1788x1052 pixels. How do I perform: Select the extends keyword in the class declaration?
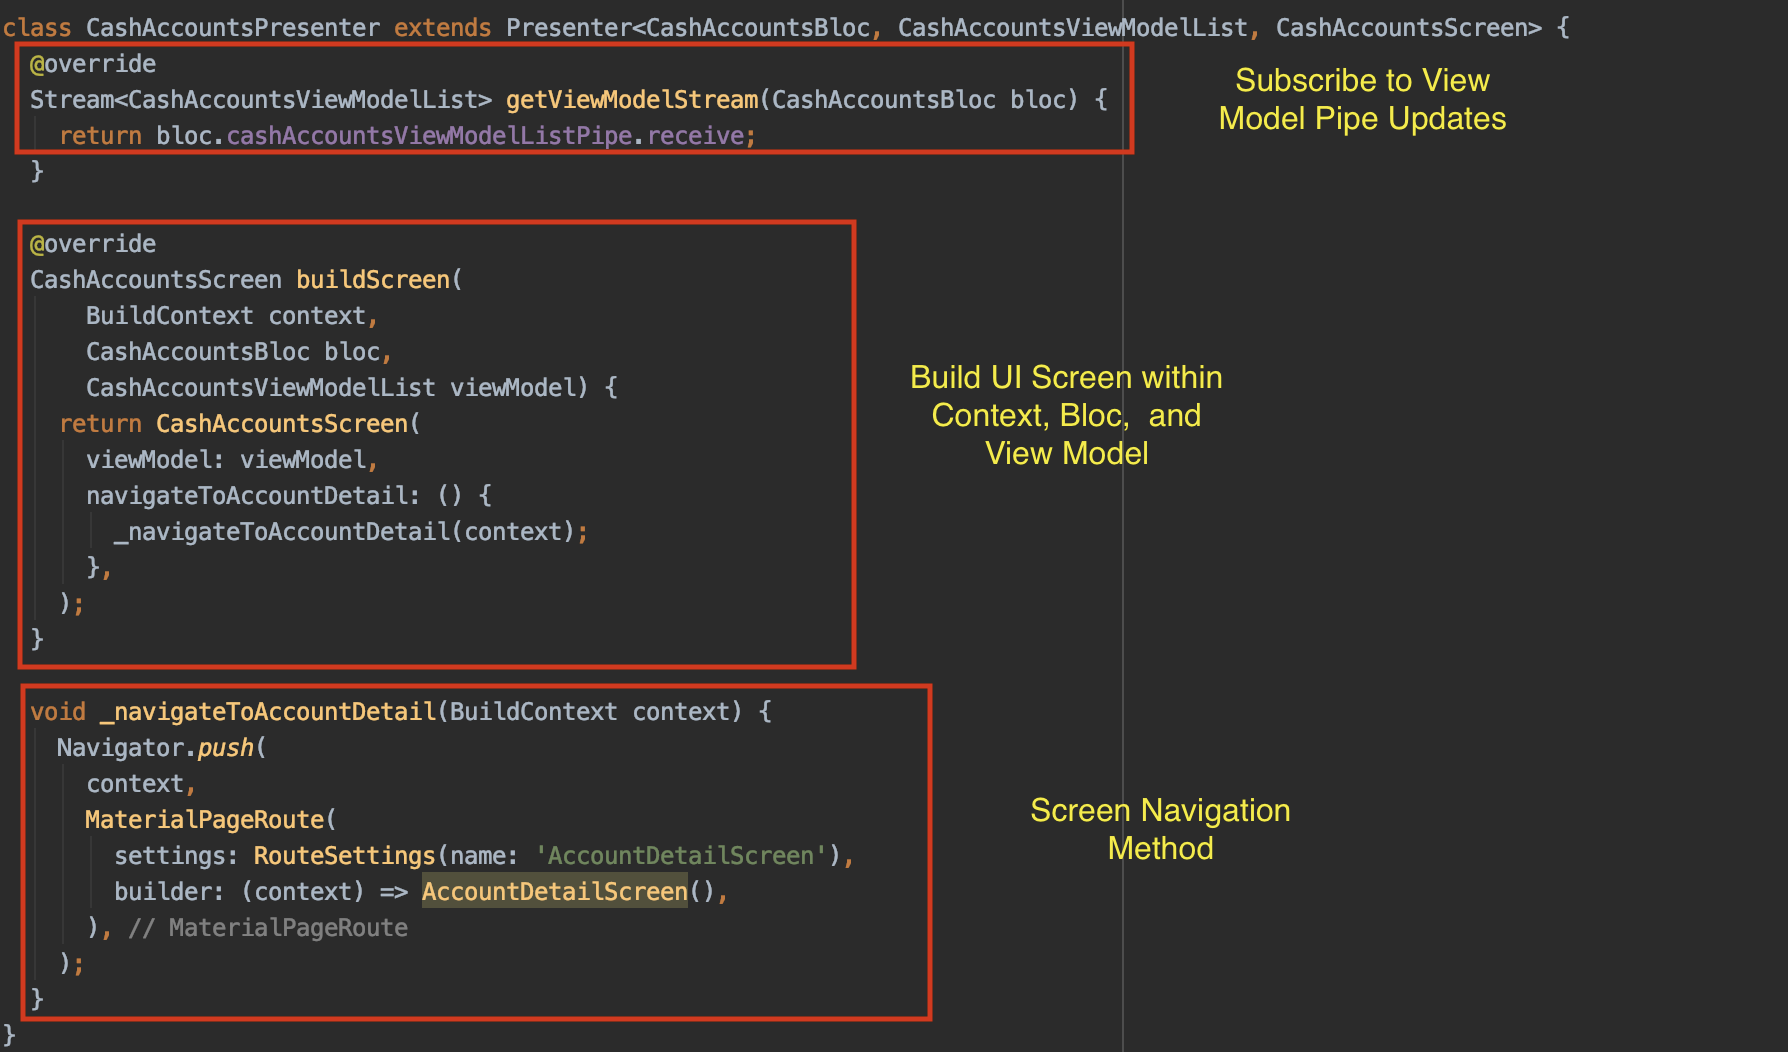tap(442, 28)
